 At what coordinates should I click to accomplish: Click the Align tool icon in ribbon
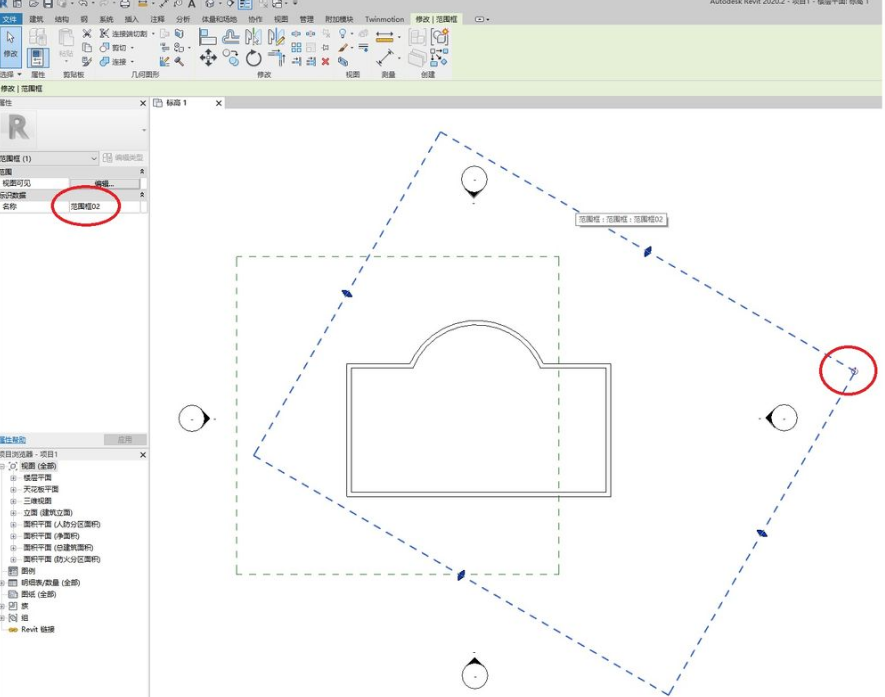(x=208, y=37)
